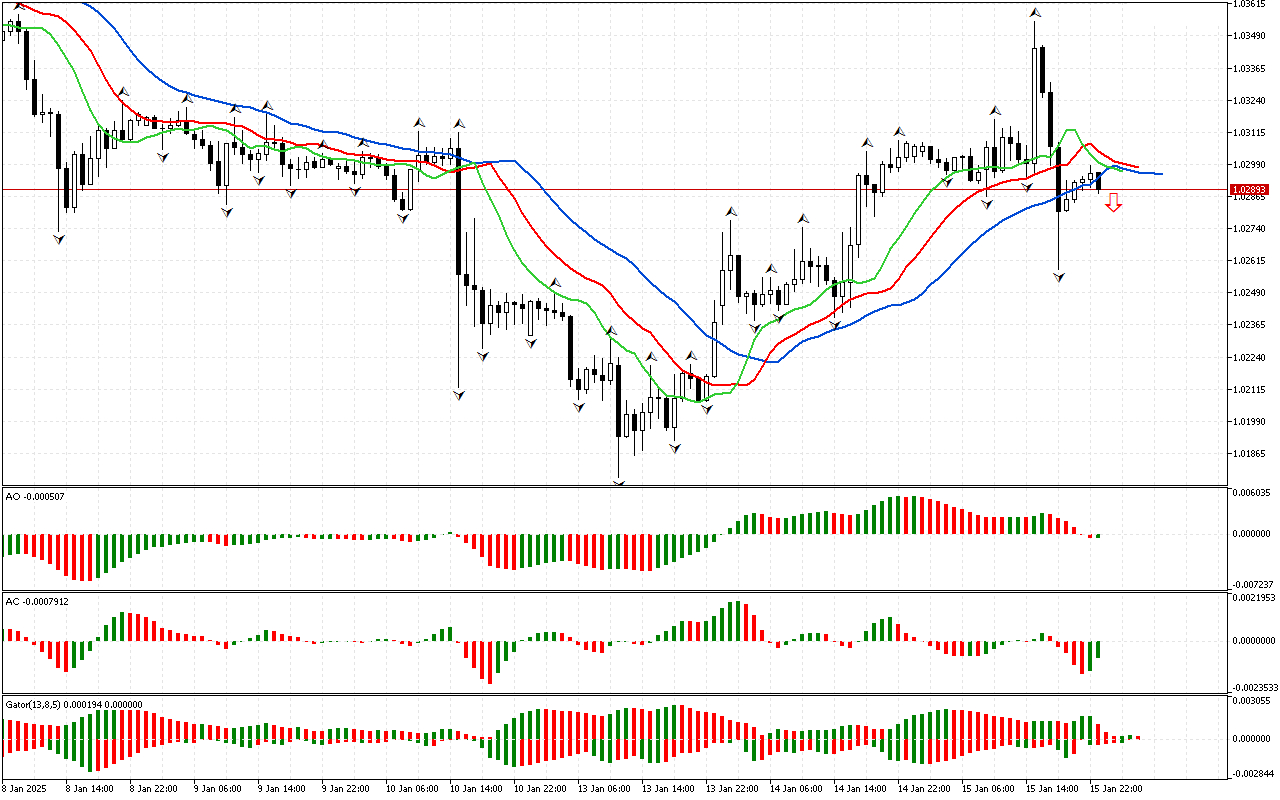The image size is (1280, 800).
Task: Click the 13 Jan 06:00 time label
Action: (x=604, y=788)
